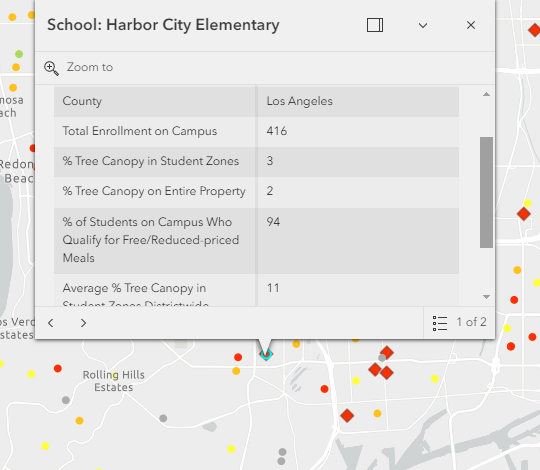Dock the popup with the dock icon

375,25
